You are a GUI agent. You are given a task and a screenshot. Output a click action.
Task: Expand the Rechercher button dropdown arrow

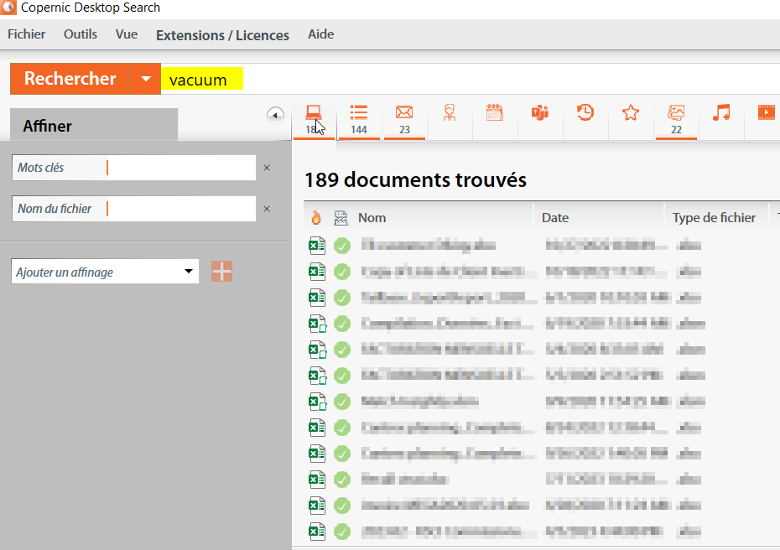pyautogui.click(x=145, y=79)
